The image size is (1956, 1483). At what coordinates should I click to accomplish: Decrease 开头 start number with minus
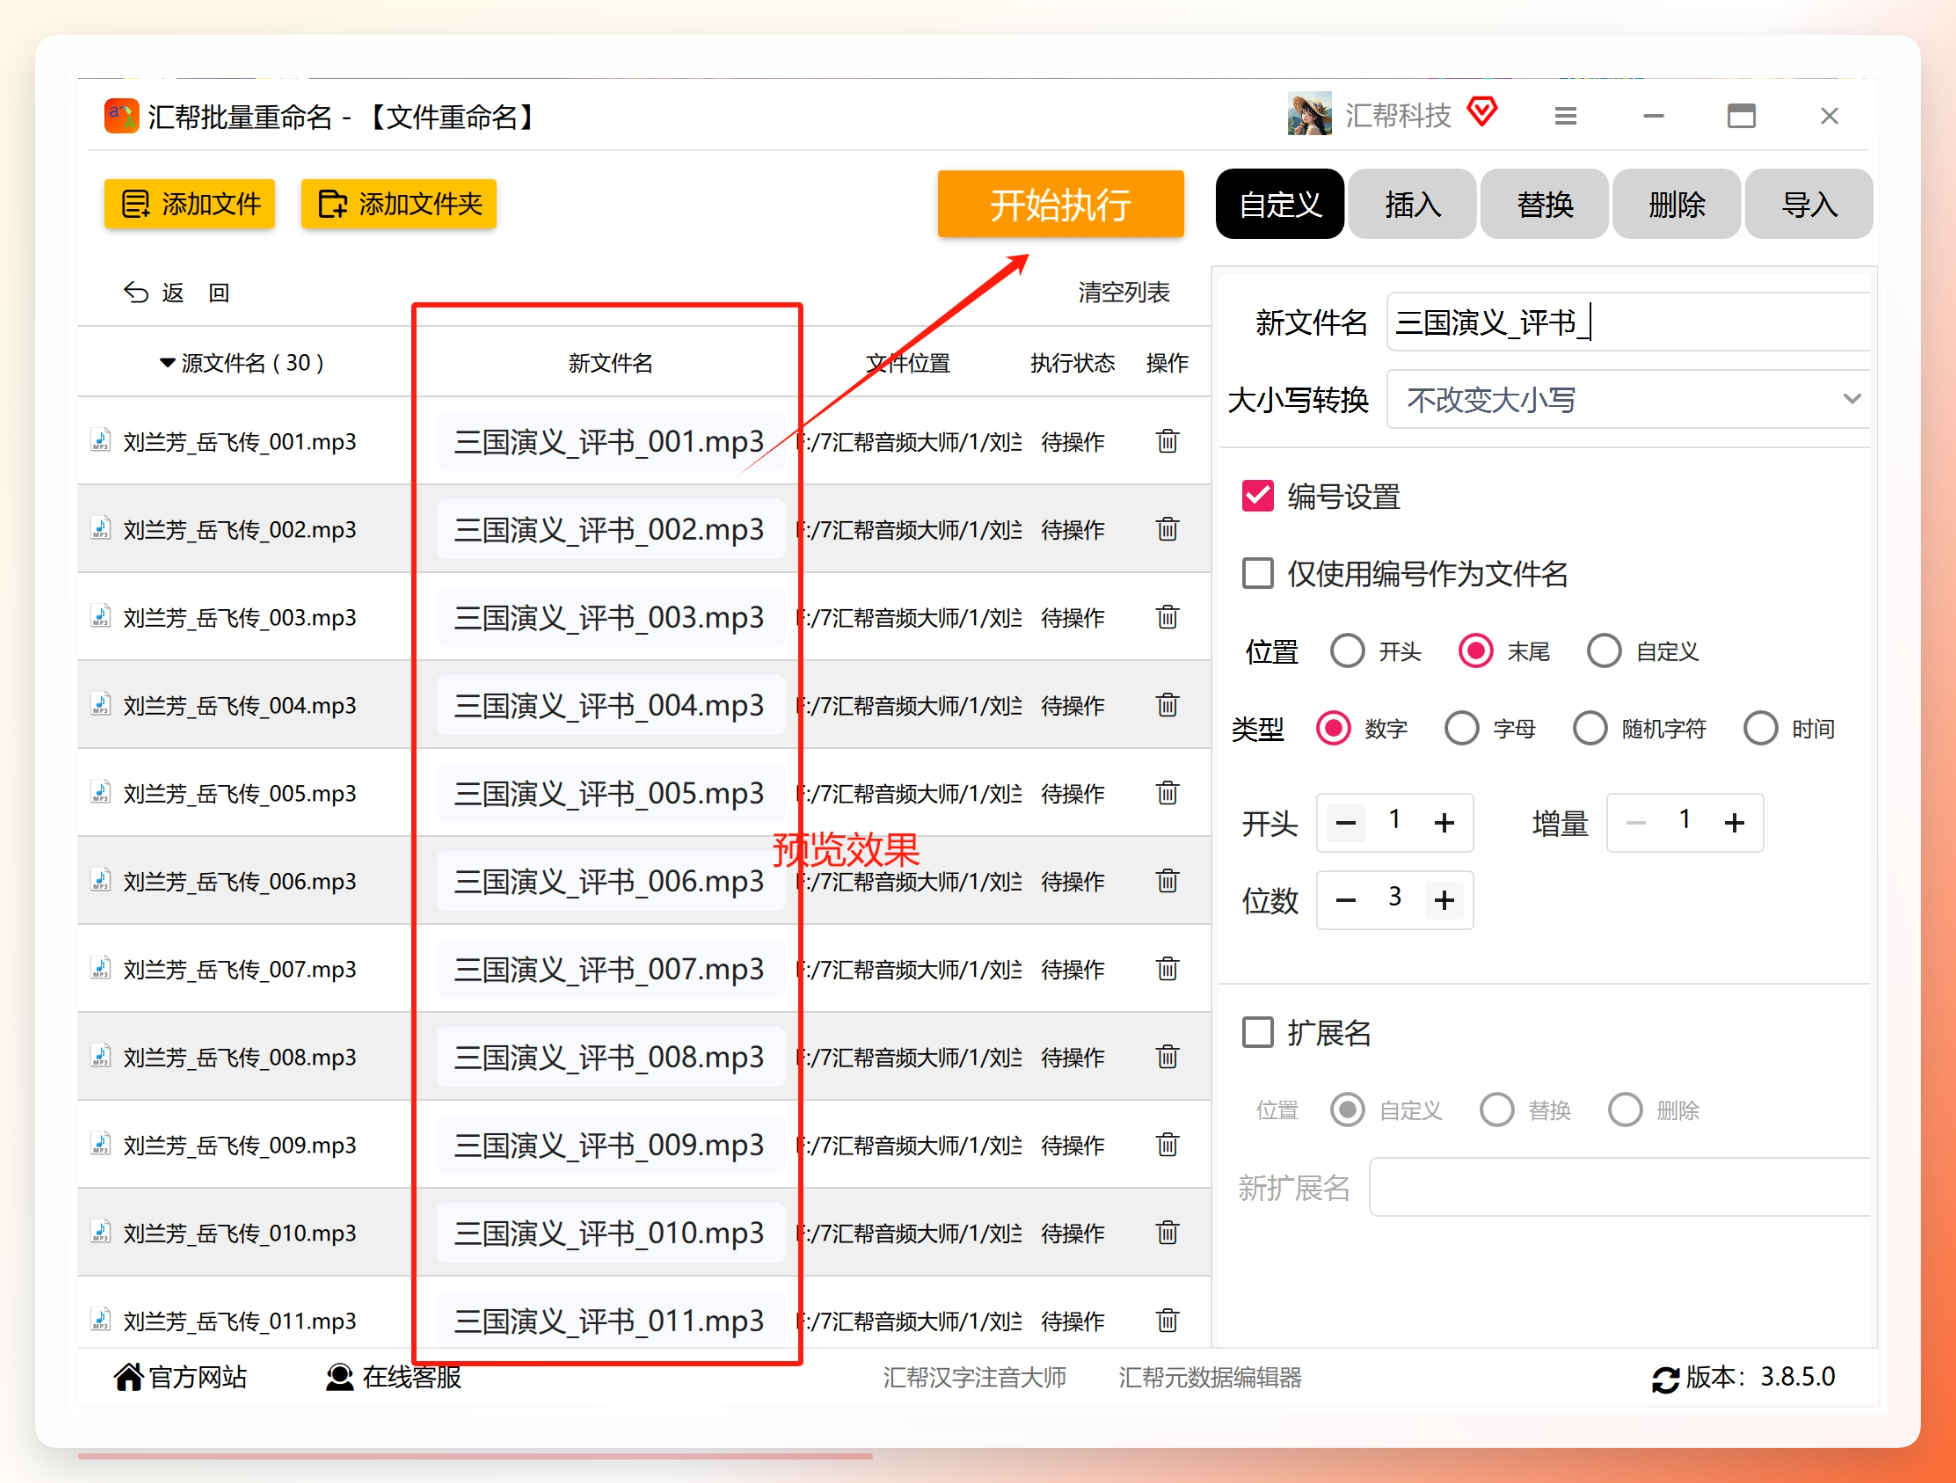click(1346, 823)
